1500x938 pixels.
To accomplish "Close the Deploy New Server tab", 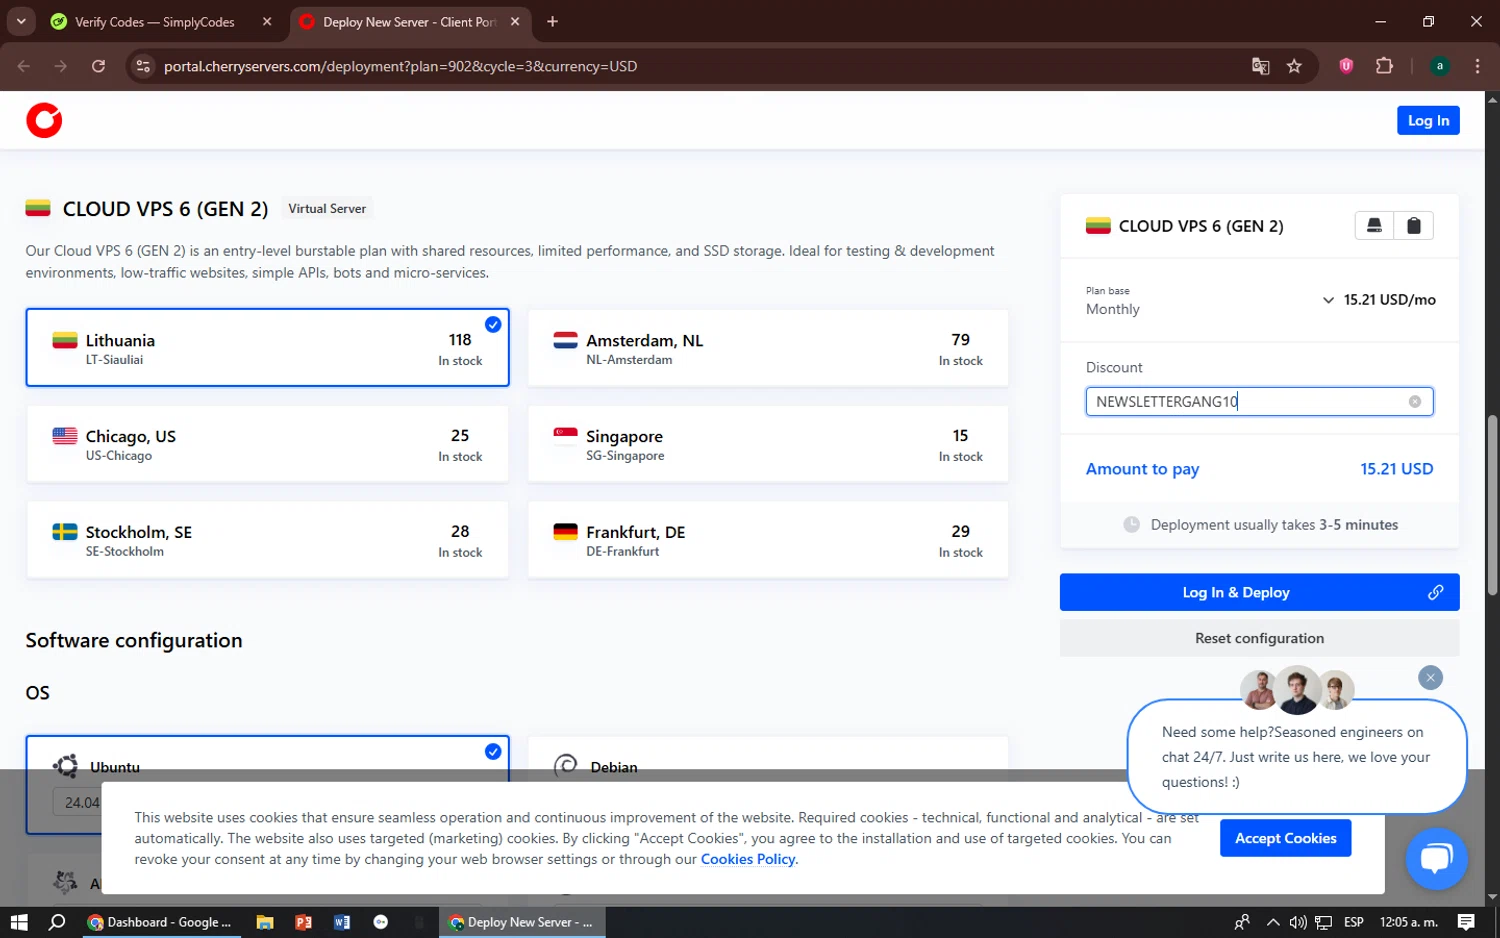I will point(515,21).
